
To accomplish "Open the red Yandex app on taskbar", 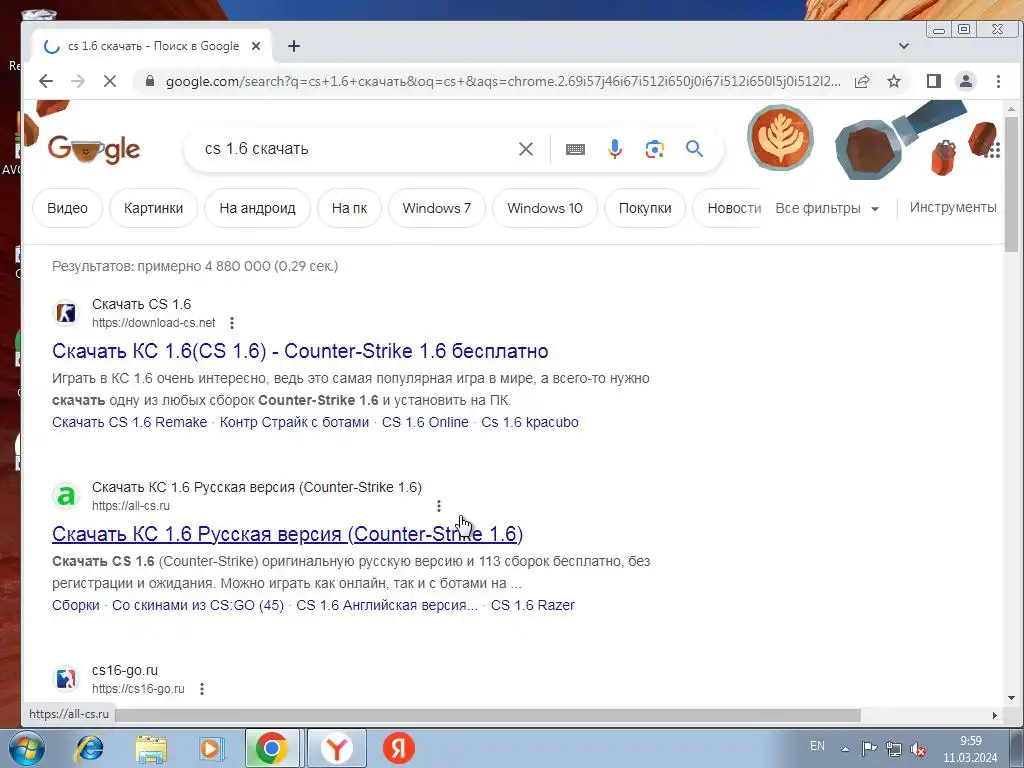I will pyautogui.click(x=398, y=748).
